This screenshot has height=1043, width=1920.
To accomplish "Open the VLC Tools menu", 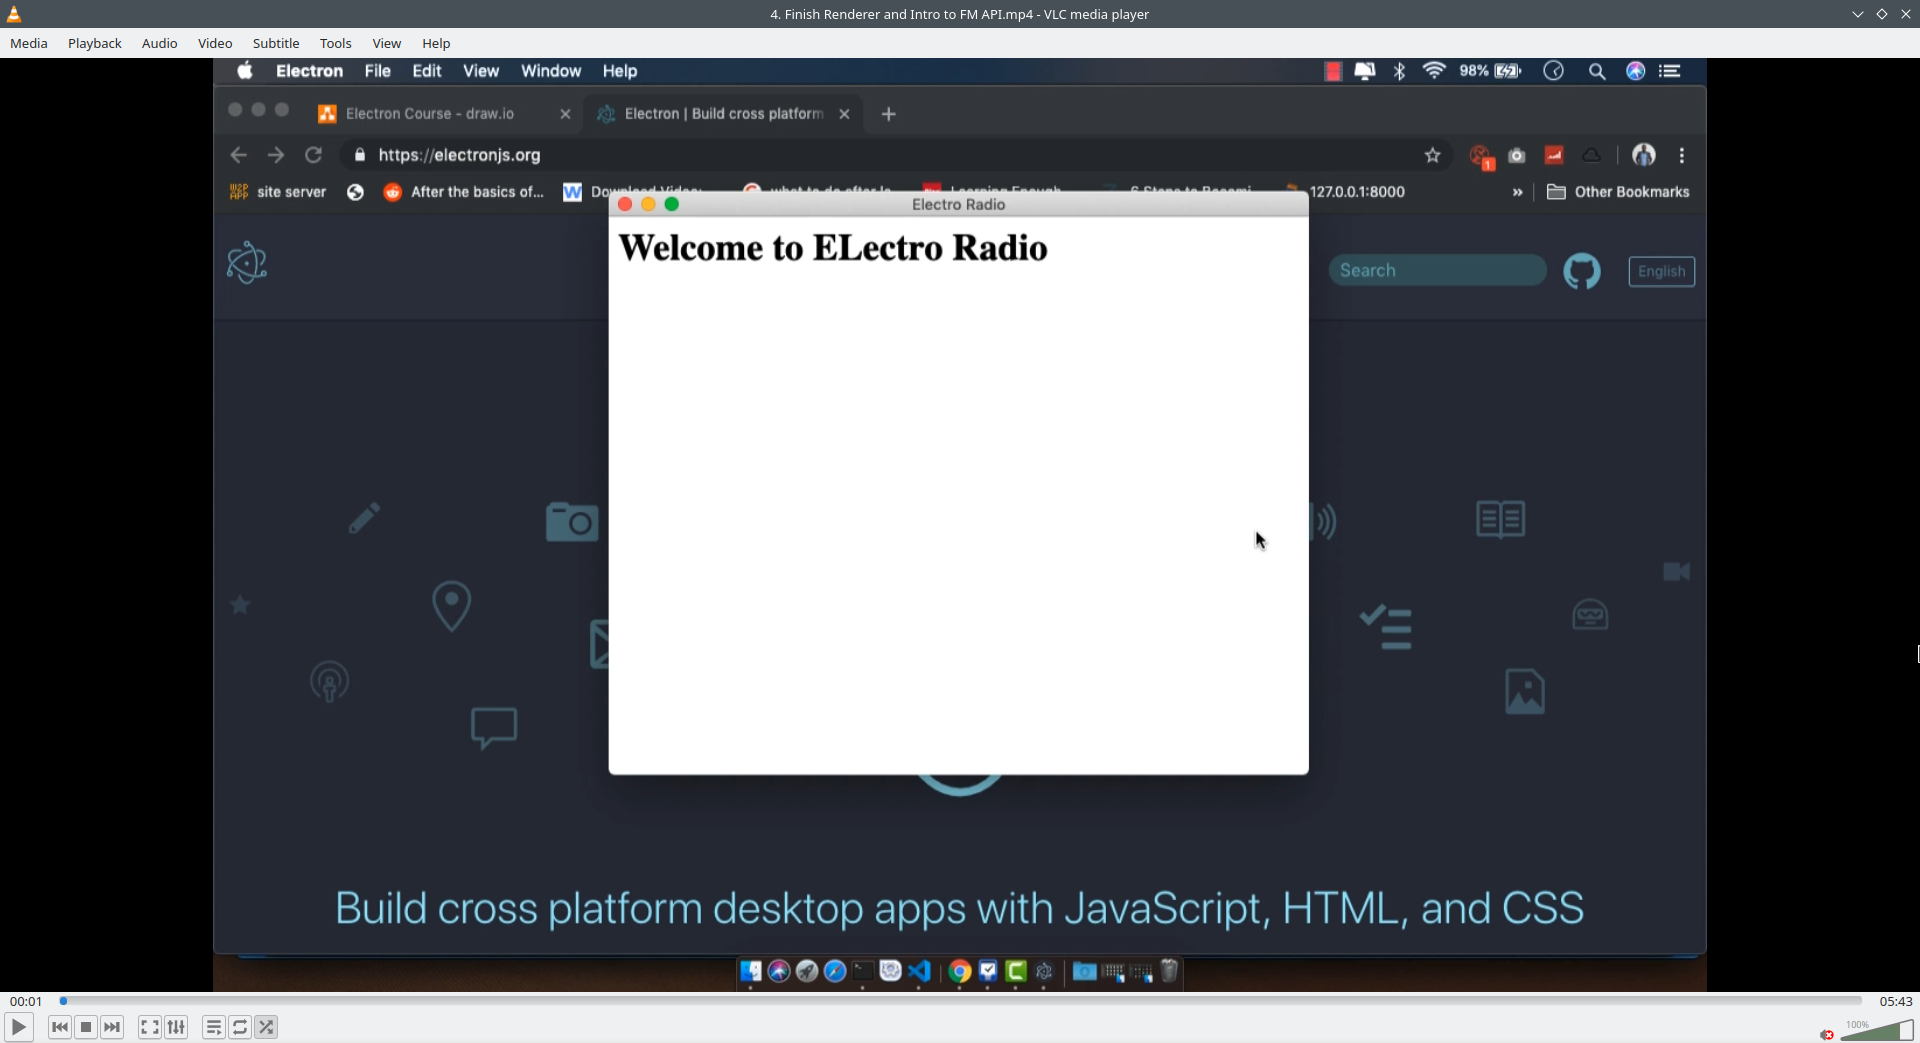I will pyautogui.click(x=335, y=43).
